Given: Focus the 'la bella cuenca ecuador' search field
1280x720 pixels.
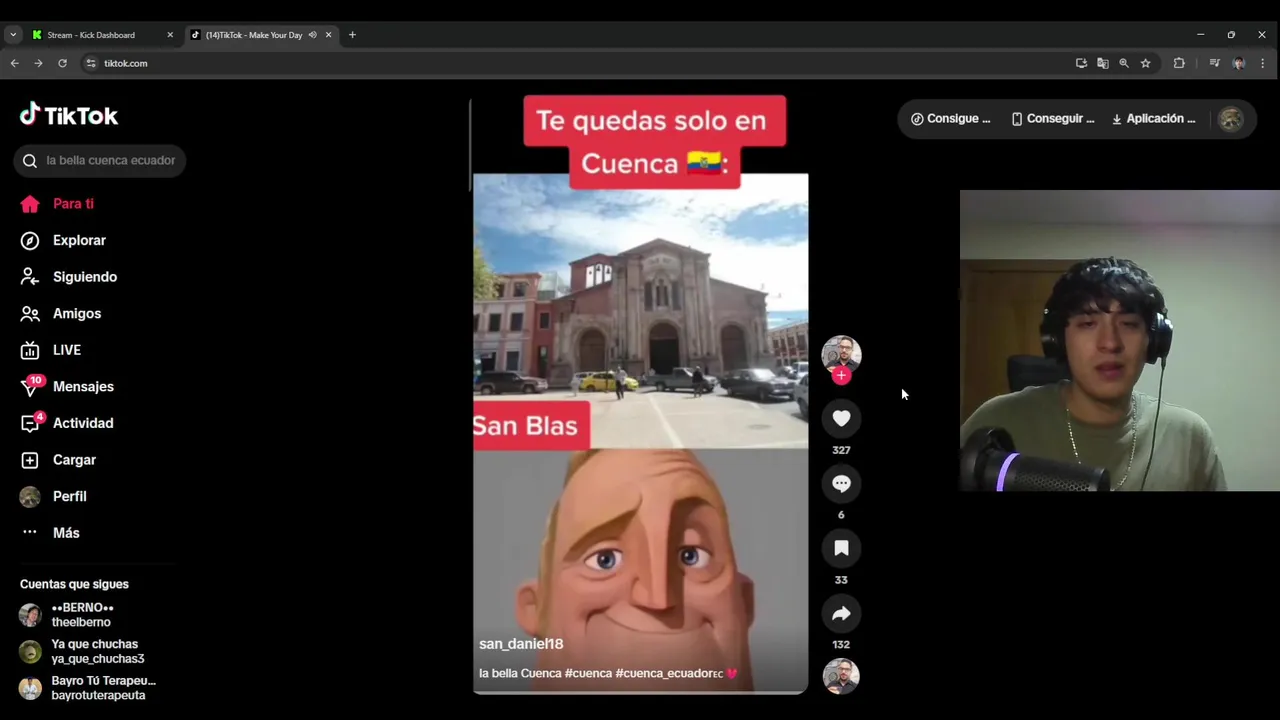Looking at the screenshot, I should pos(100,160).
